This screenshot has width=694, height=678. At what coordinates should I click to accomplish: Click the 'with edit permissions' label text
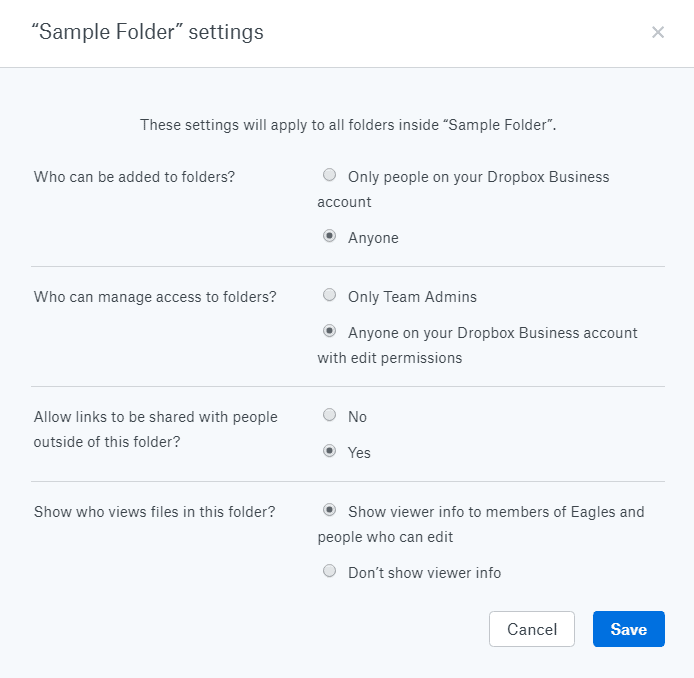(390, 358)
